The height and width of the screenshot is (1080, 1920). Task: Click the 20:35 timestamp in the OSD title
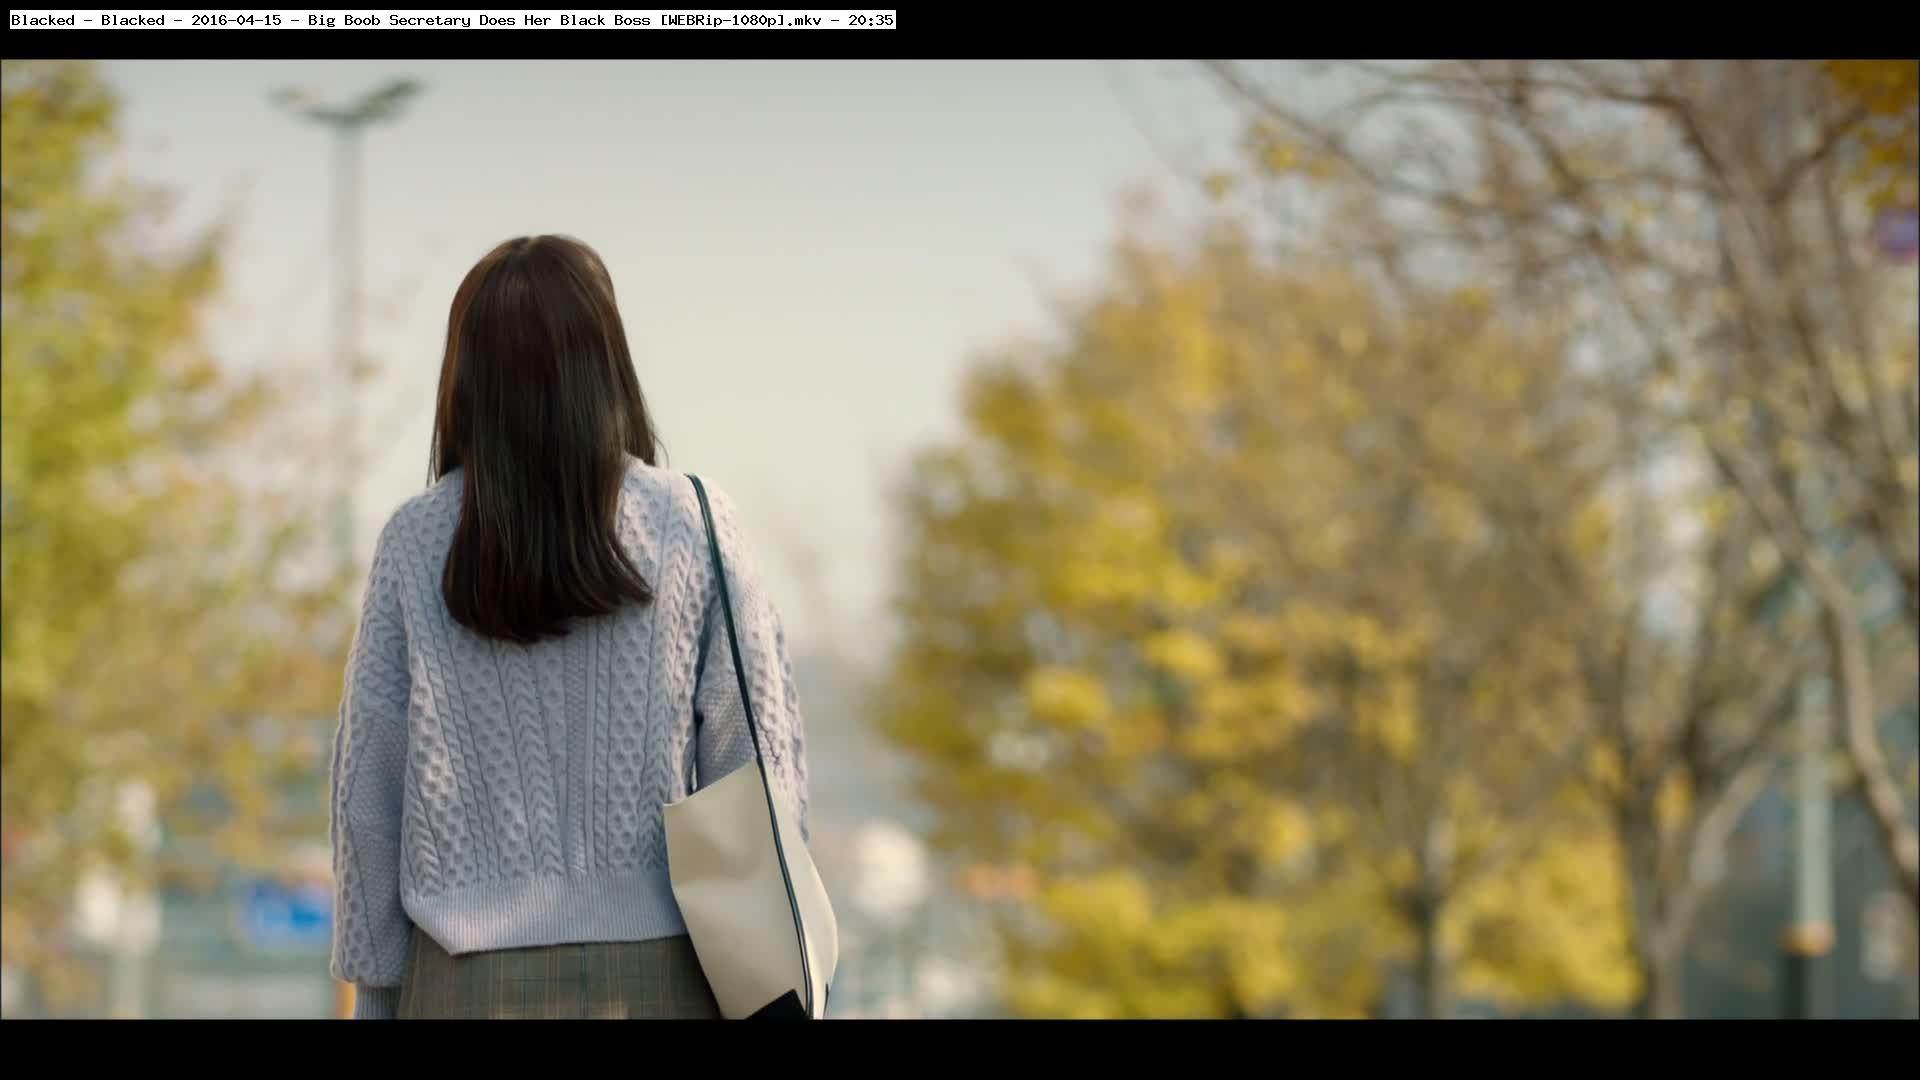pos(870,20)
